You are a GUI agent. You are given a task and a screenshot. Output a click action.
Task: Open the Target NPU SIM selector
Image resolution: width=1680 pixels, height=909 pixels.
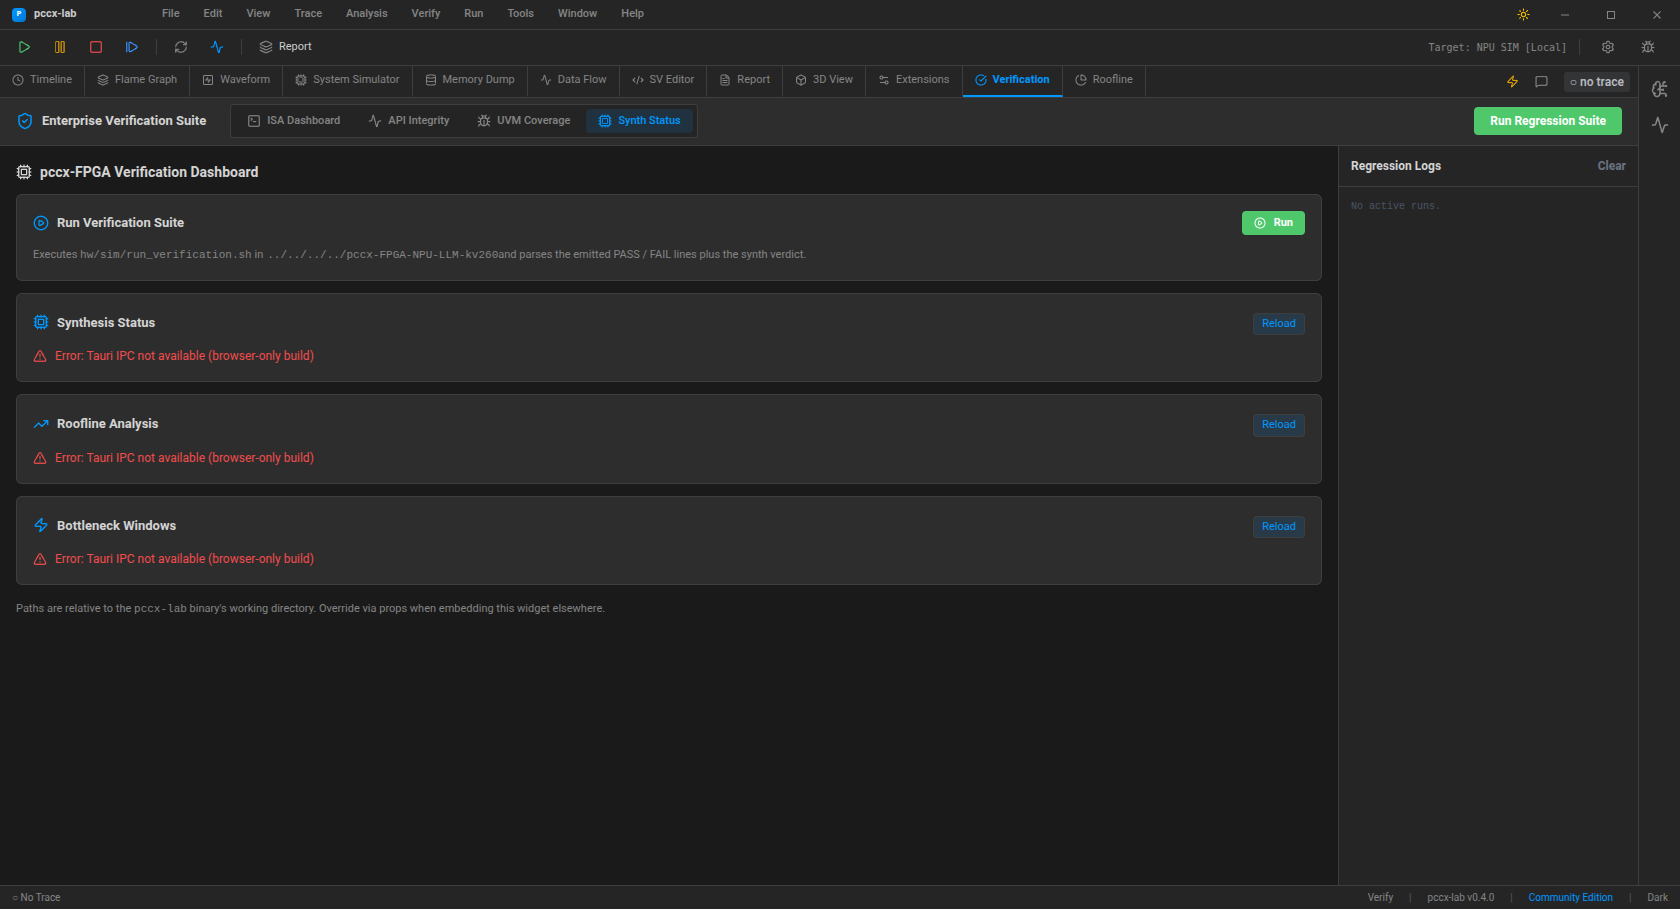point(1497,47)
